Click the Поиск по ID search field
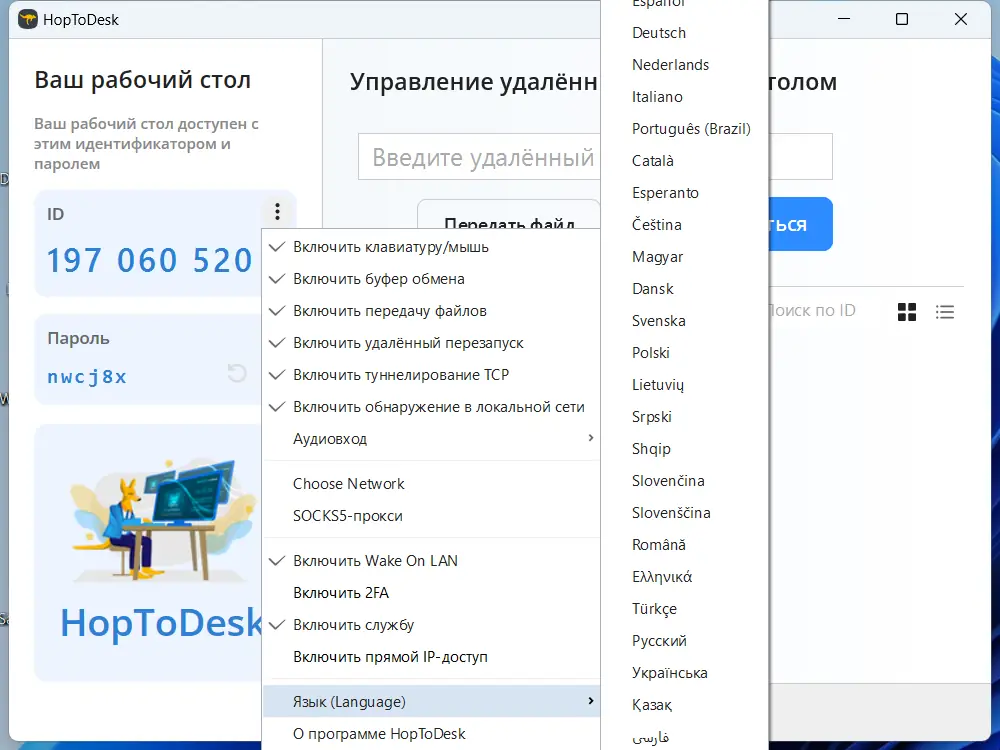Screen dimensions: 1000x750 (x=812, y=311)
